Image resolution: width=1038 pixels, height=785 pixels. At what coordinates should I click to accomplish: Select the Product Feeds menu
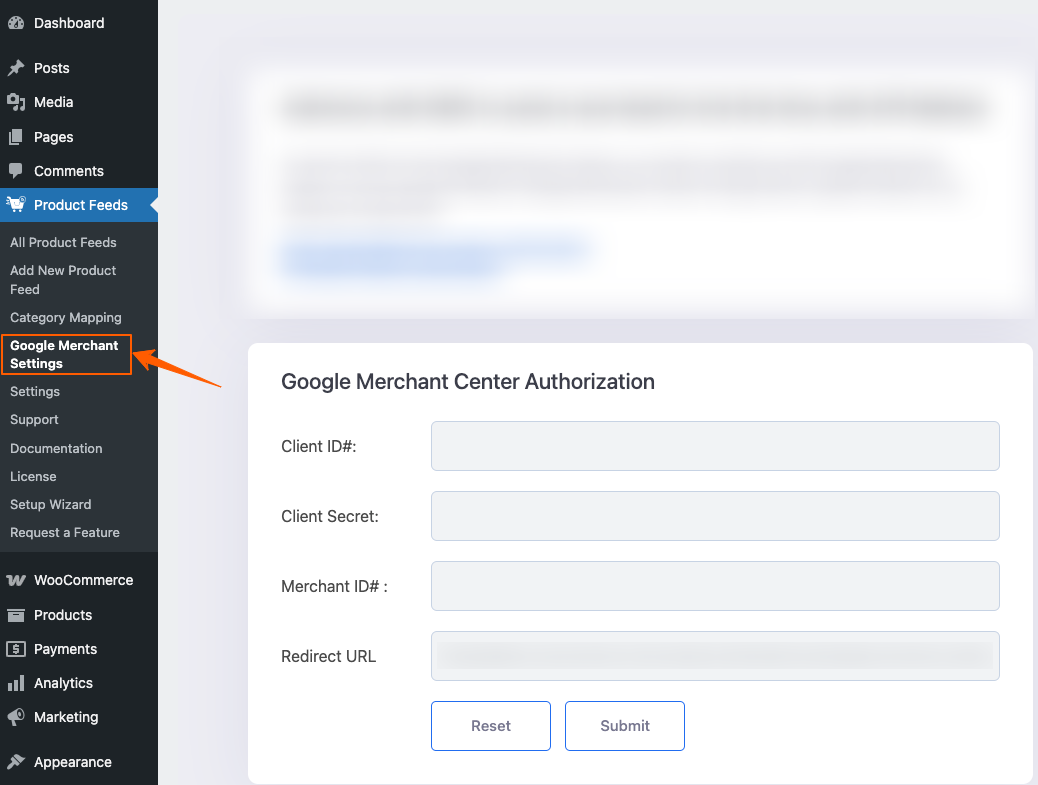(x=79, y=205)
